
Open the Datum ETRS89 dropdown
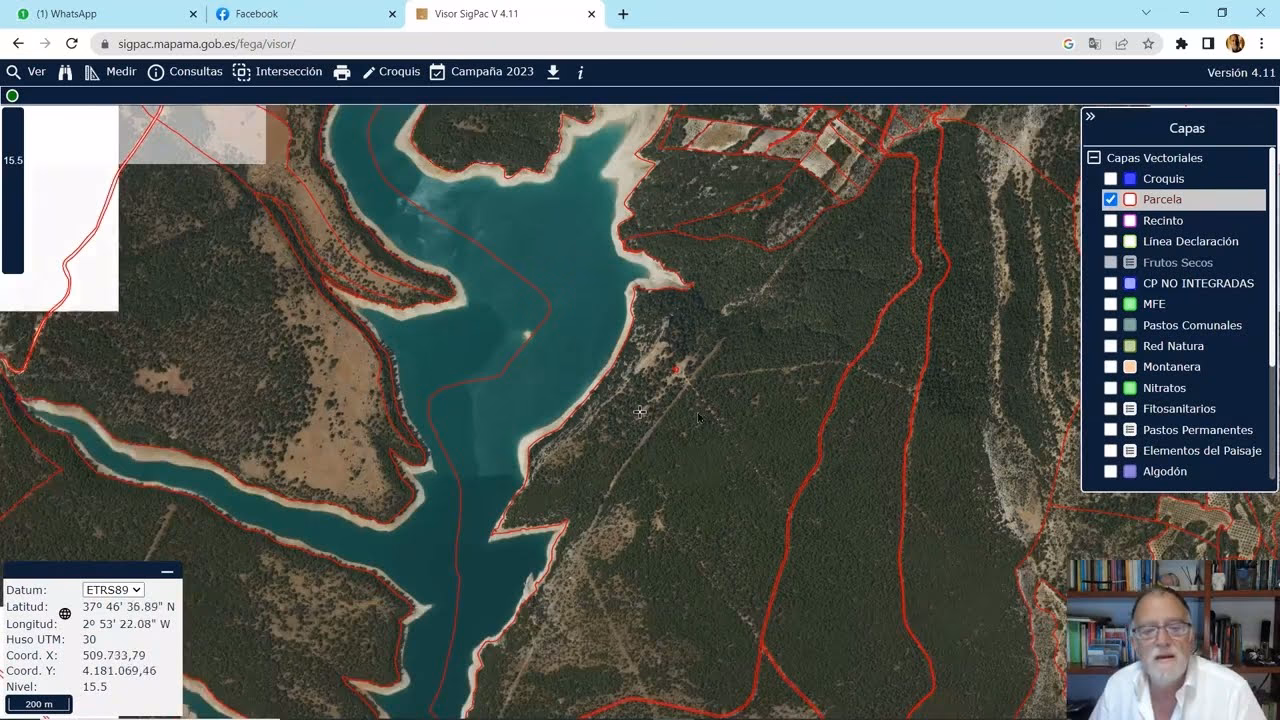click(x=113, y=590)
